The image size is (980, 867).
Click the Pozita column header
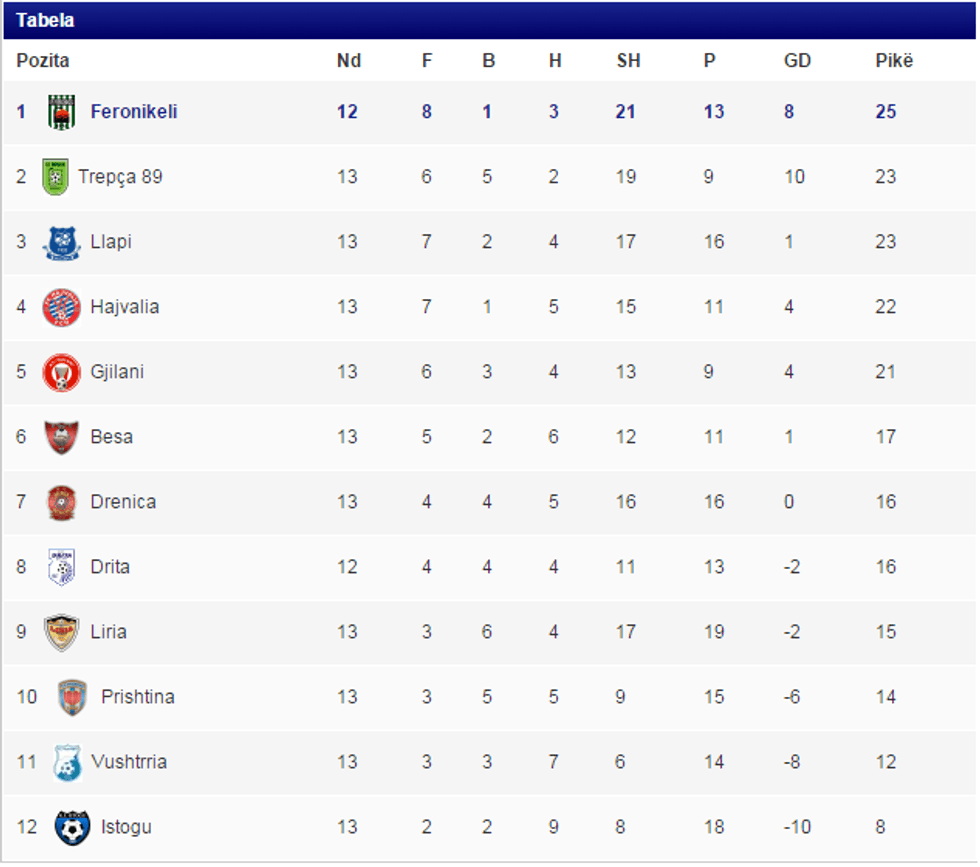[43, 61]
